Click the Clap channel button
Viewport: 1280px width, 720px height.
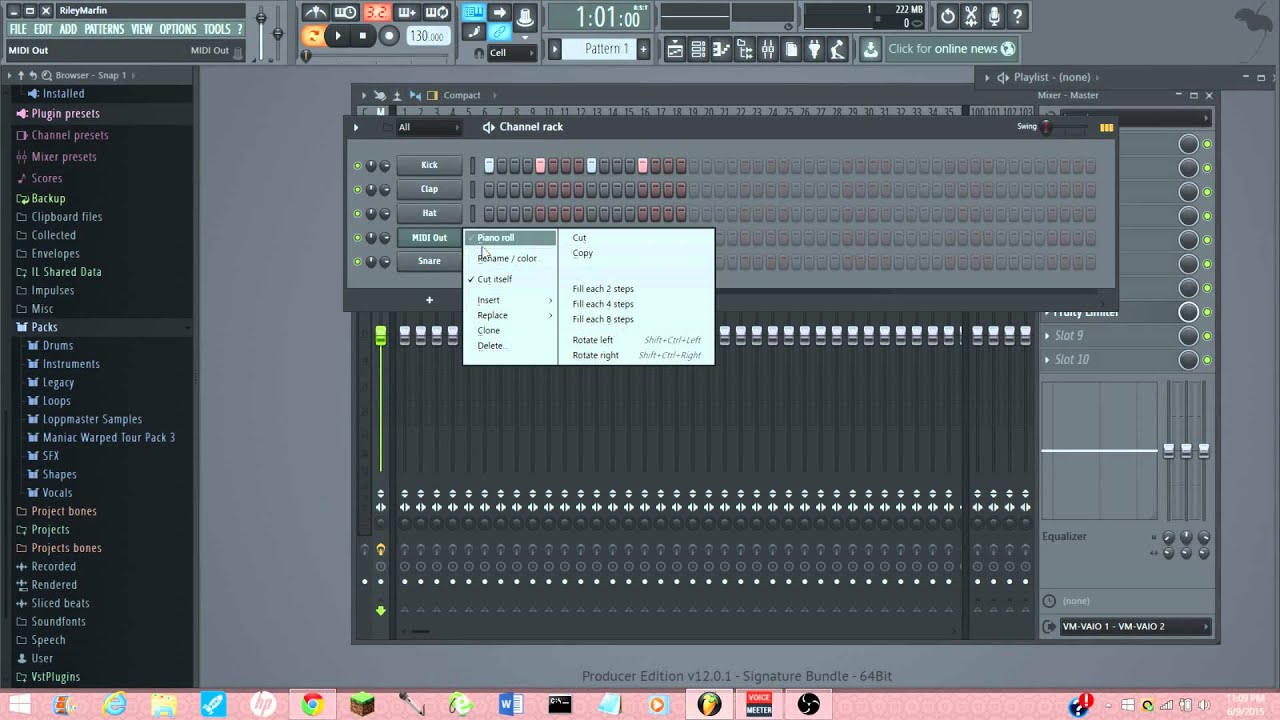429,189
